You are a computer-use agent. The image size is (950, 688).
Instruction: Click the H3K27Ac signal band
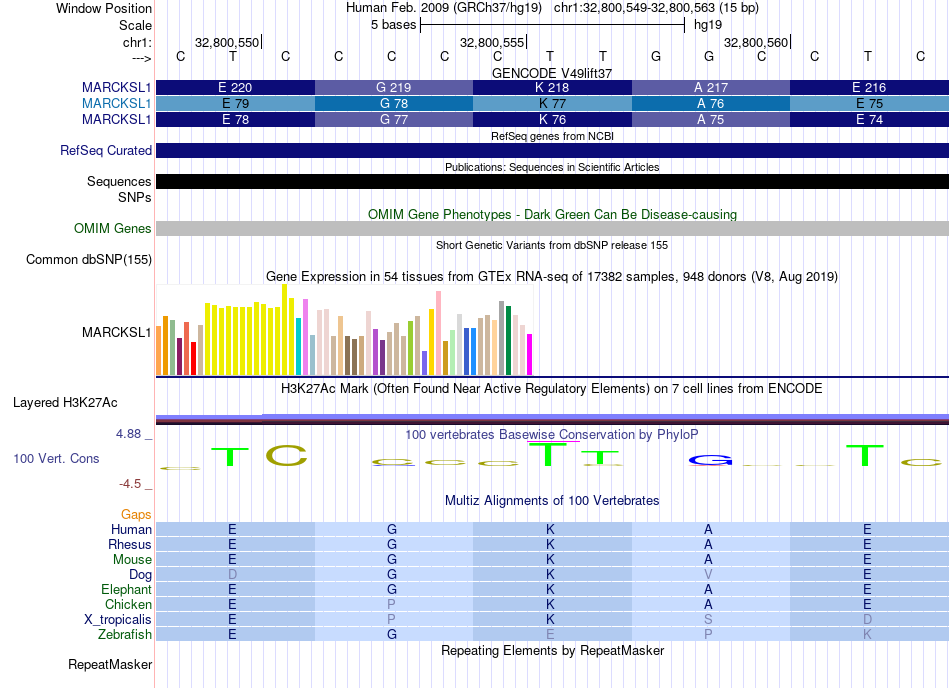[553, 419]
